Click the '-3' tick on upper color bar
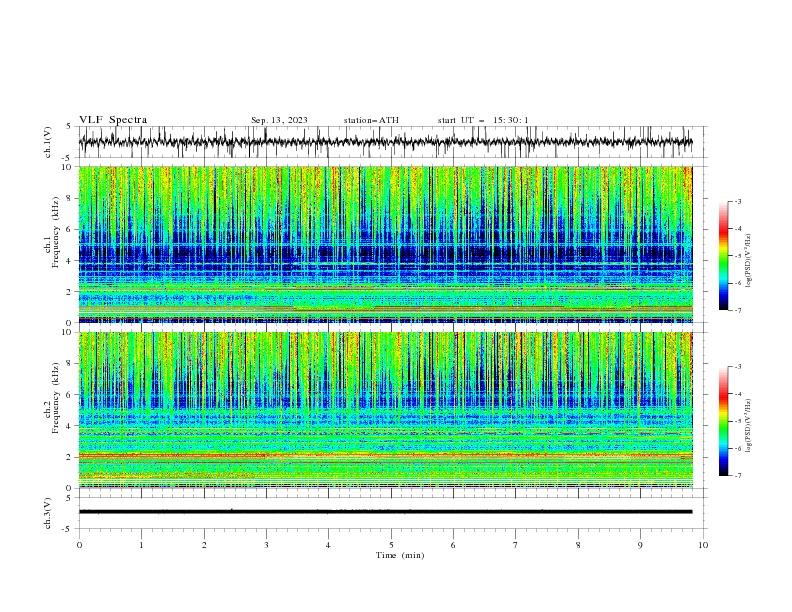 point(737,201)
